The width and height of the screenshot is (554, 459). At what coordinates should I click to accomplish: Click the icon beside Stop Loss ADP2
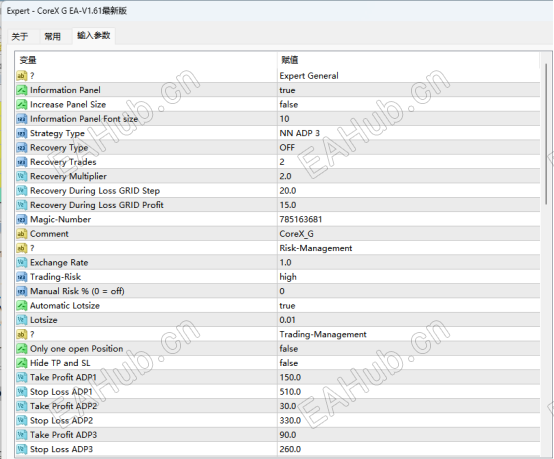point(22,421)
